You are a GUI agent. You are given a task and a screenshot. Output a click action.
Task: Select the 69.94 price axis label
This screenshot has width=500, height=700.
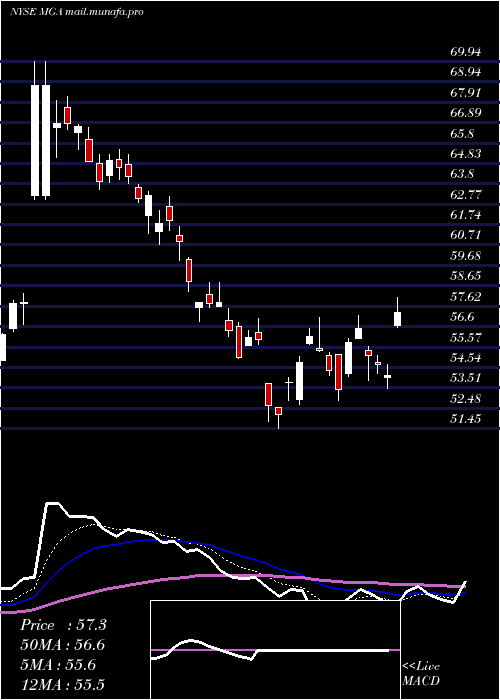466,52
